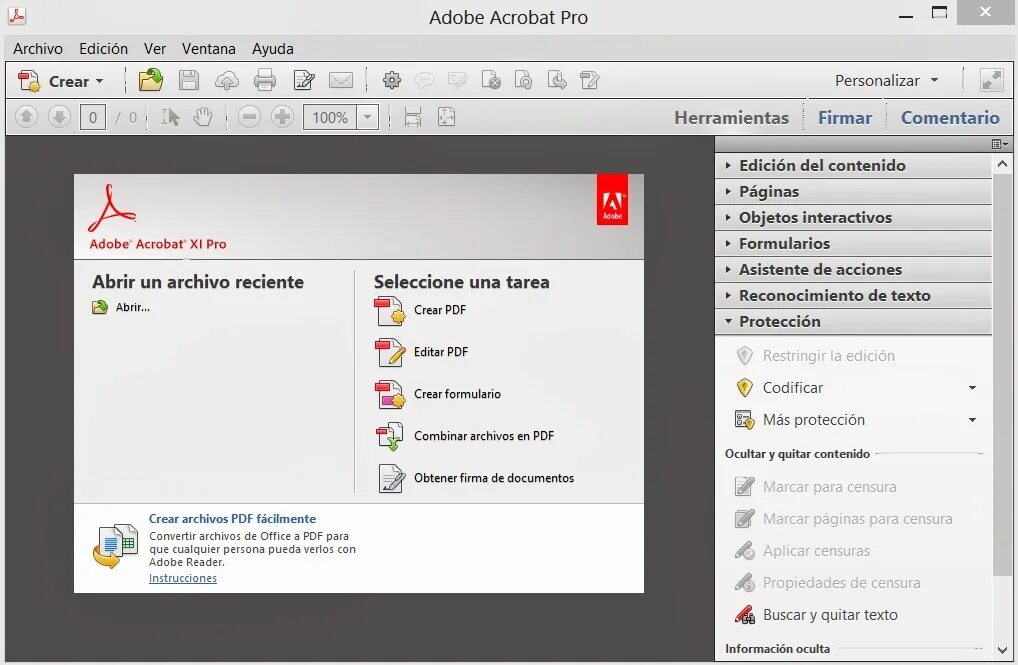Image resolution: width=1018 pixels, height=665 pixels.
Task: Click the 100% zoom value field
Action: (x=330, y=118)
